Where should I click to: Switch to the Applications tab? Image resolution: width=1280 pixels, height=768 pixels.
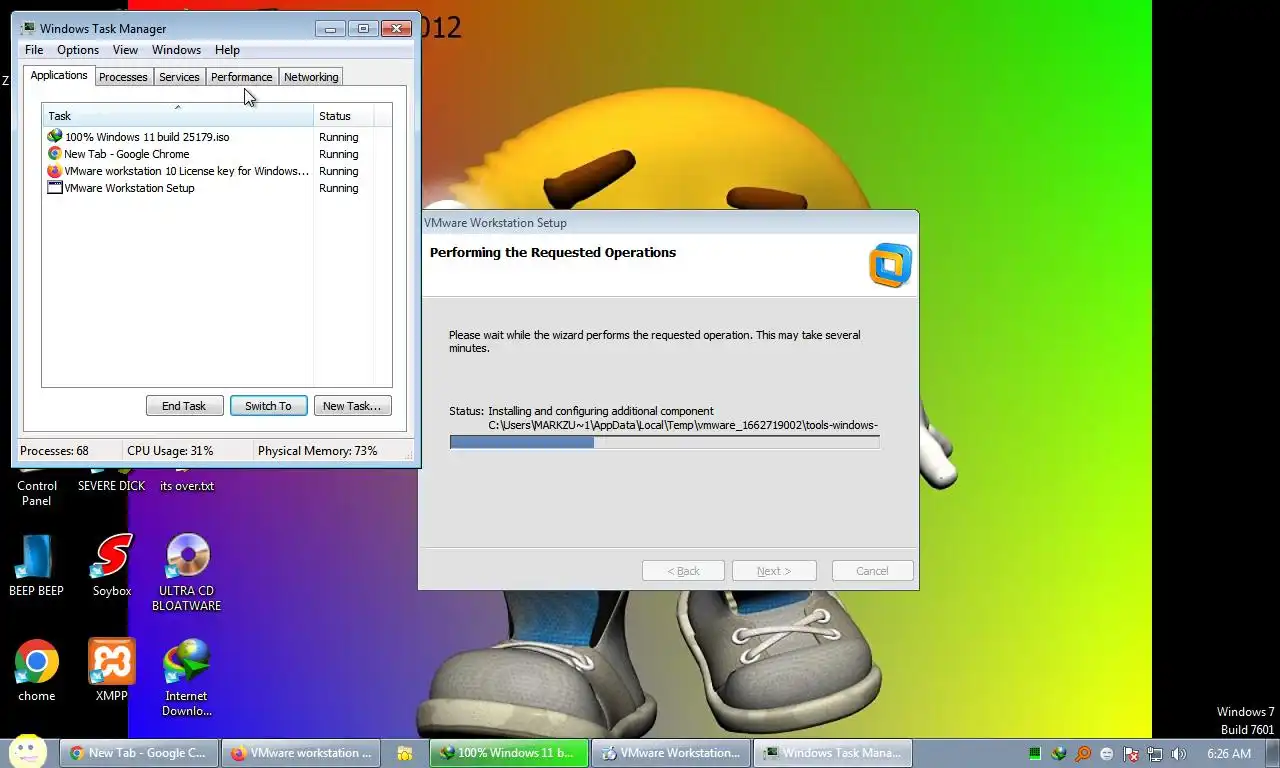[x=59, y=76]
